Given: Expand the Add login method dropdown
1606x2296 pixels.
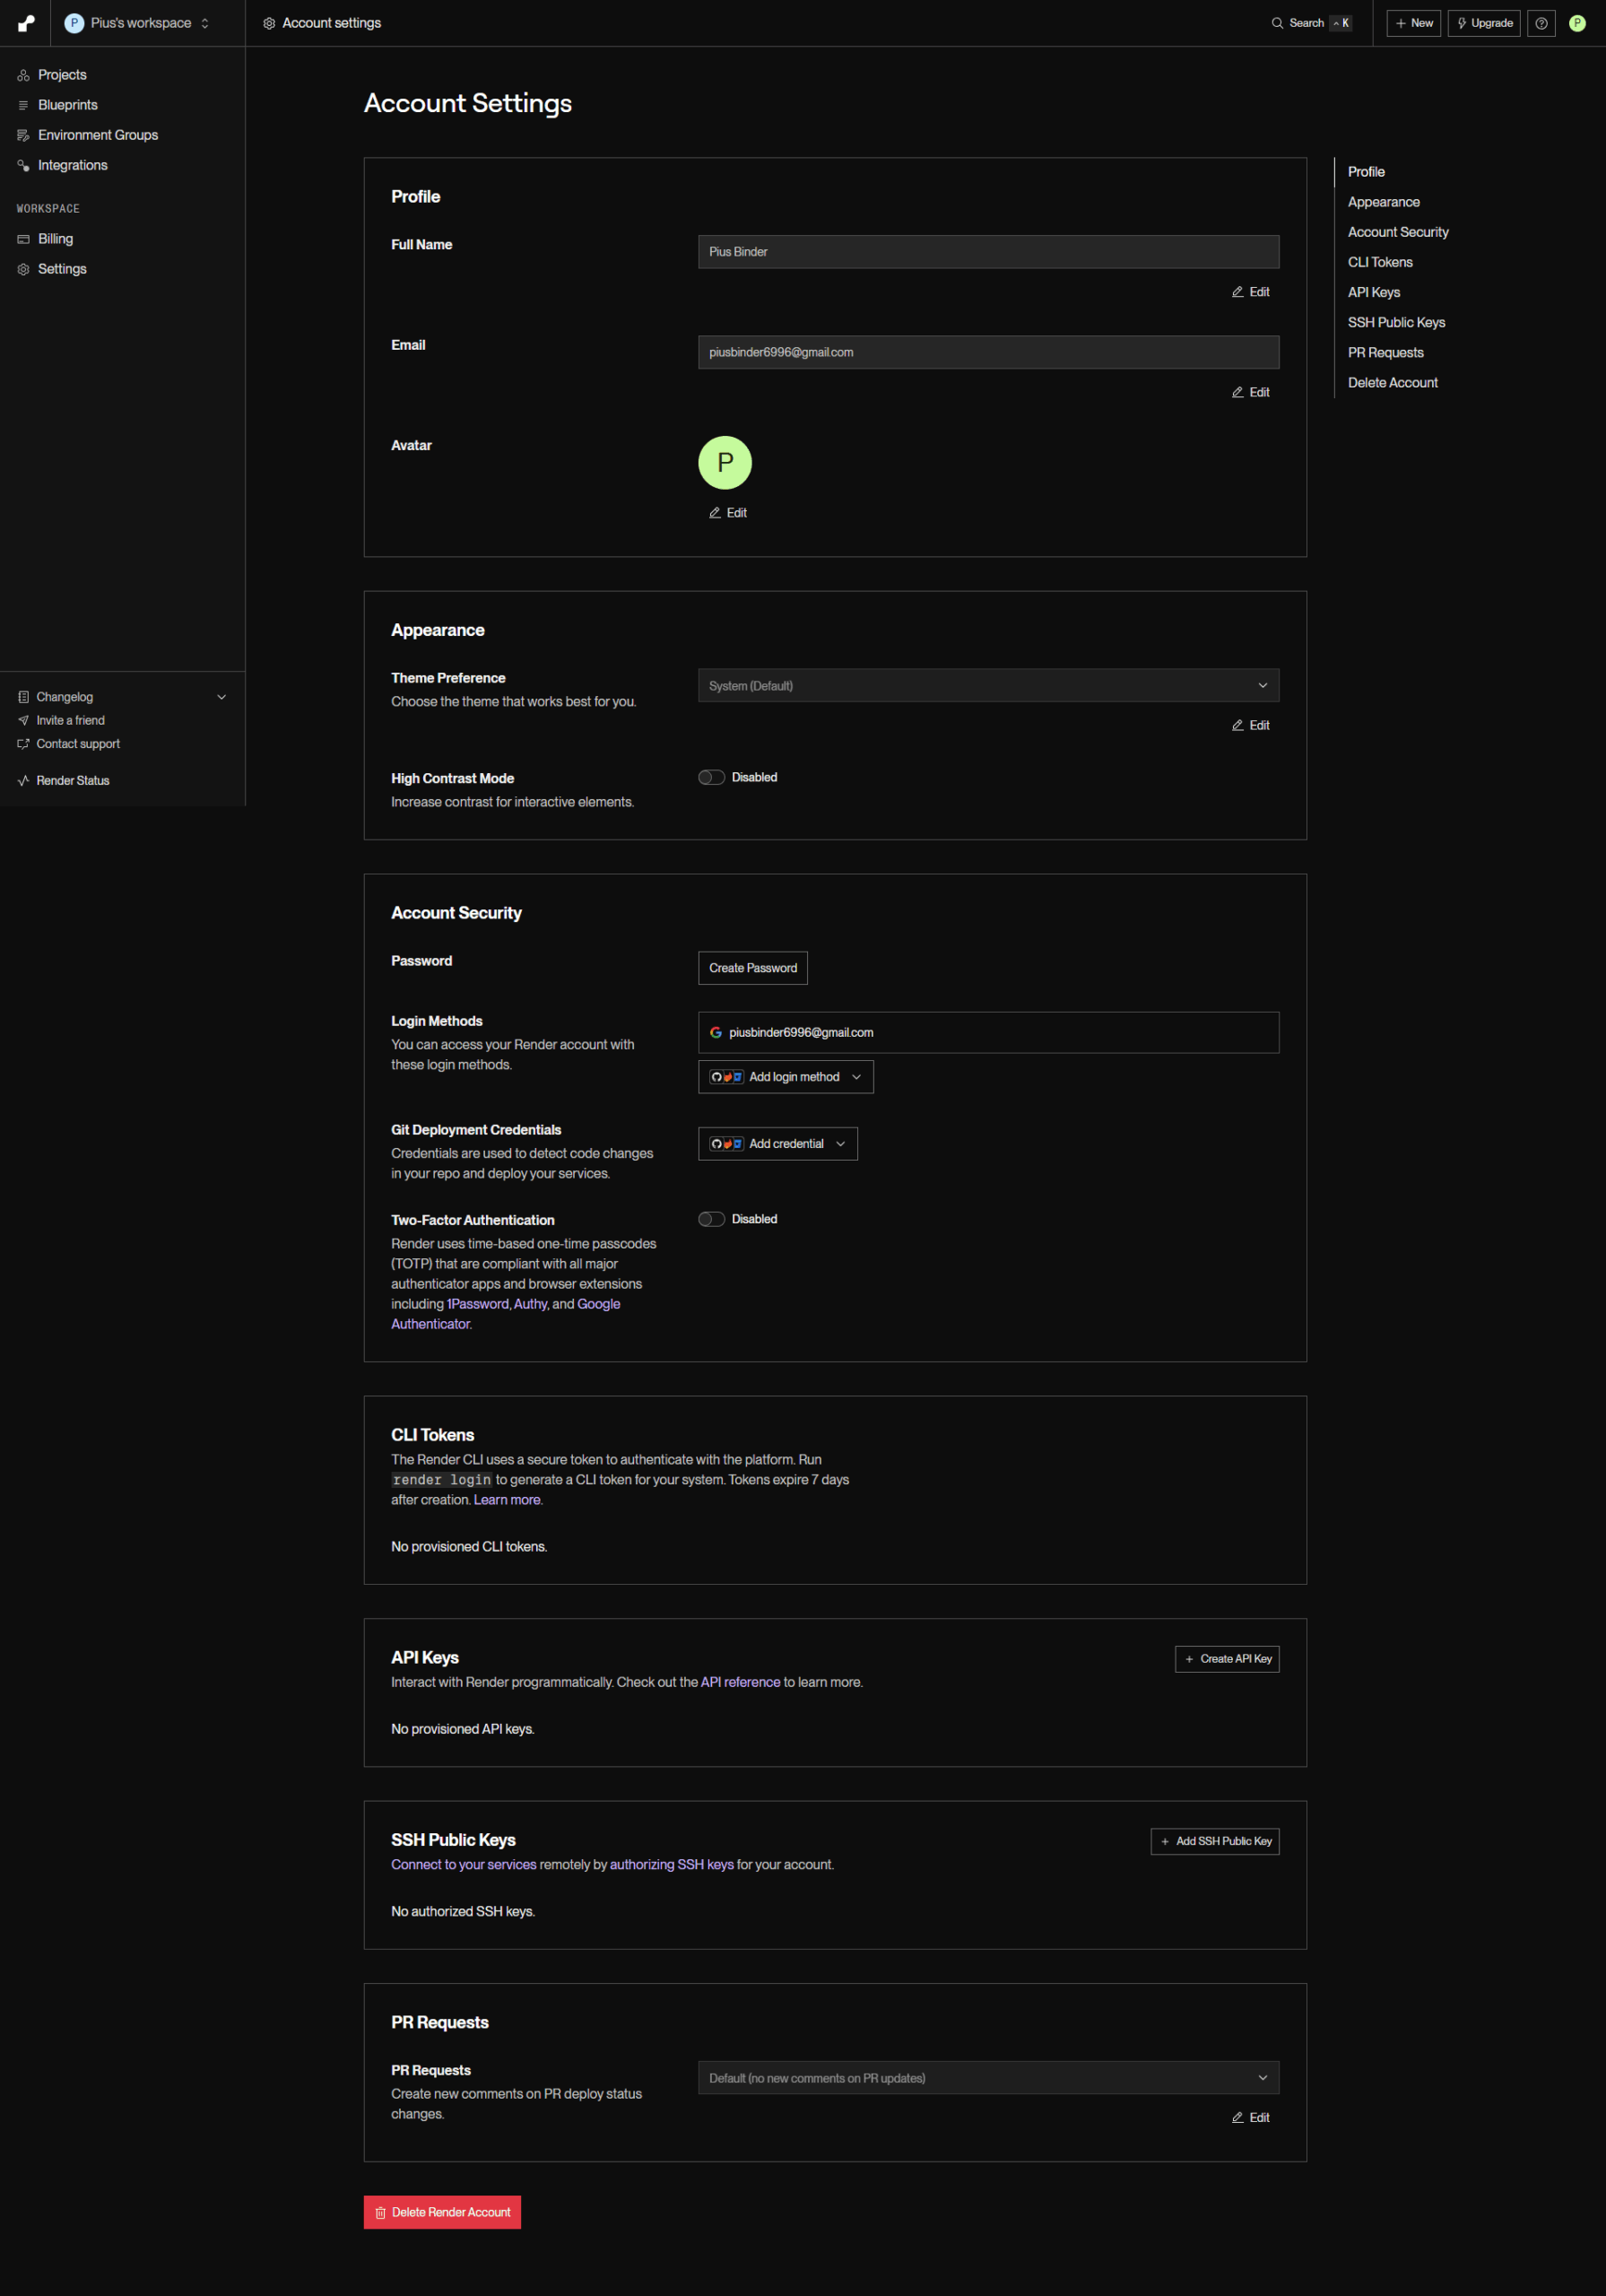Looking at the screenshot, I should pyautogui.click(x=785, y=1077).
